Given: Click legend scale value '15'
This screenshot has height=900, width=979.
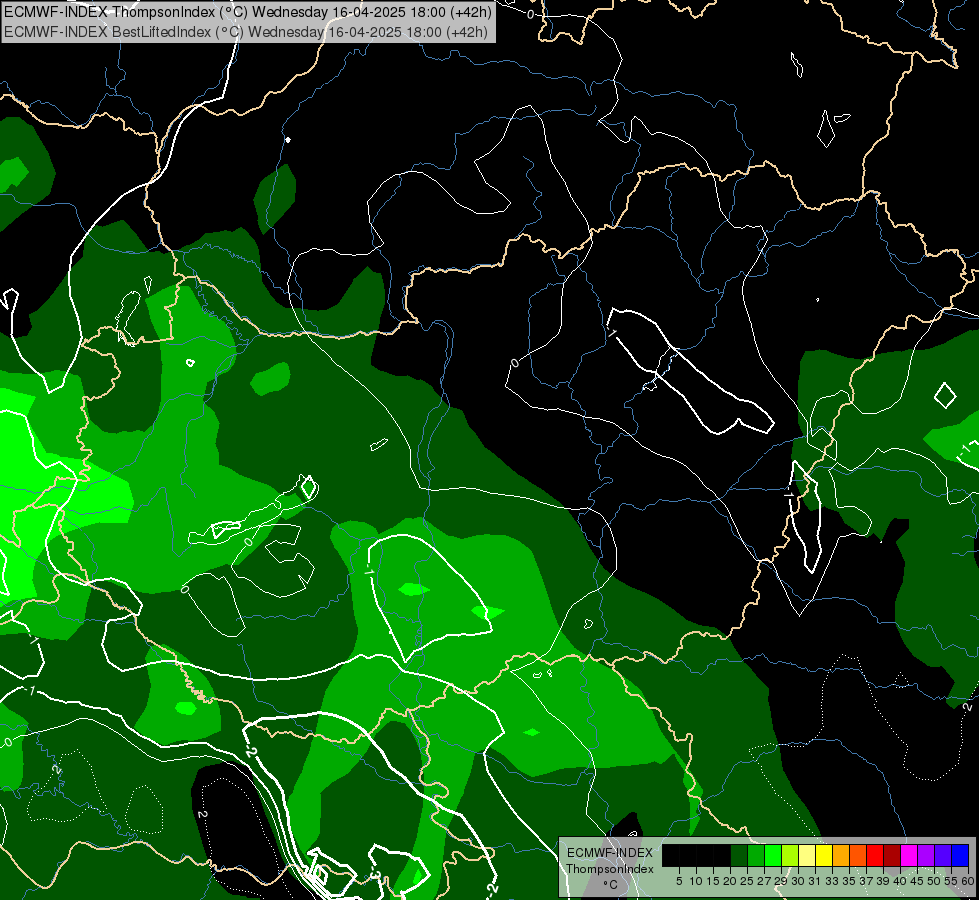Looking at the screenshot, I should [713, 881].
